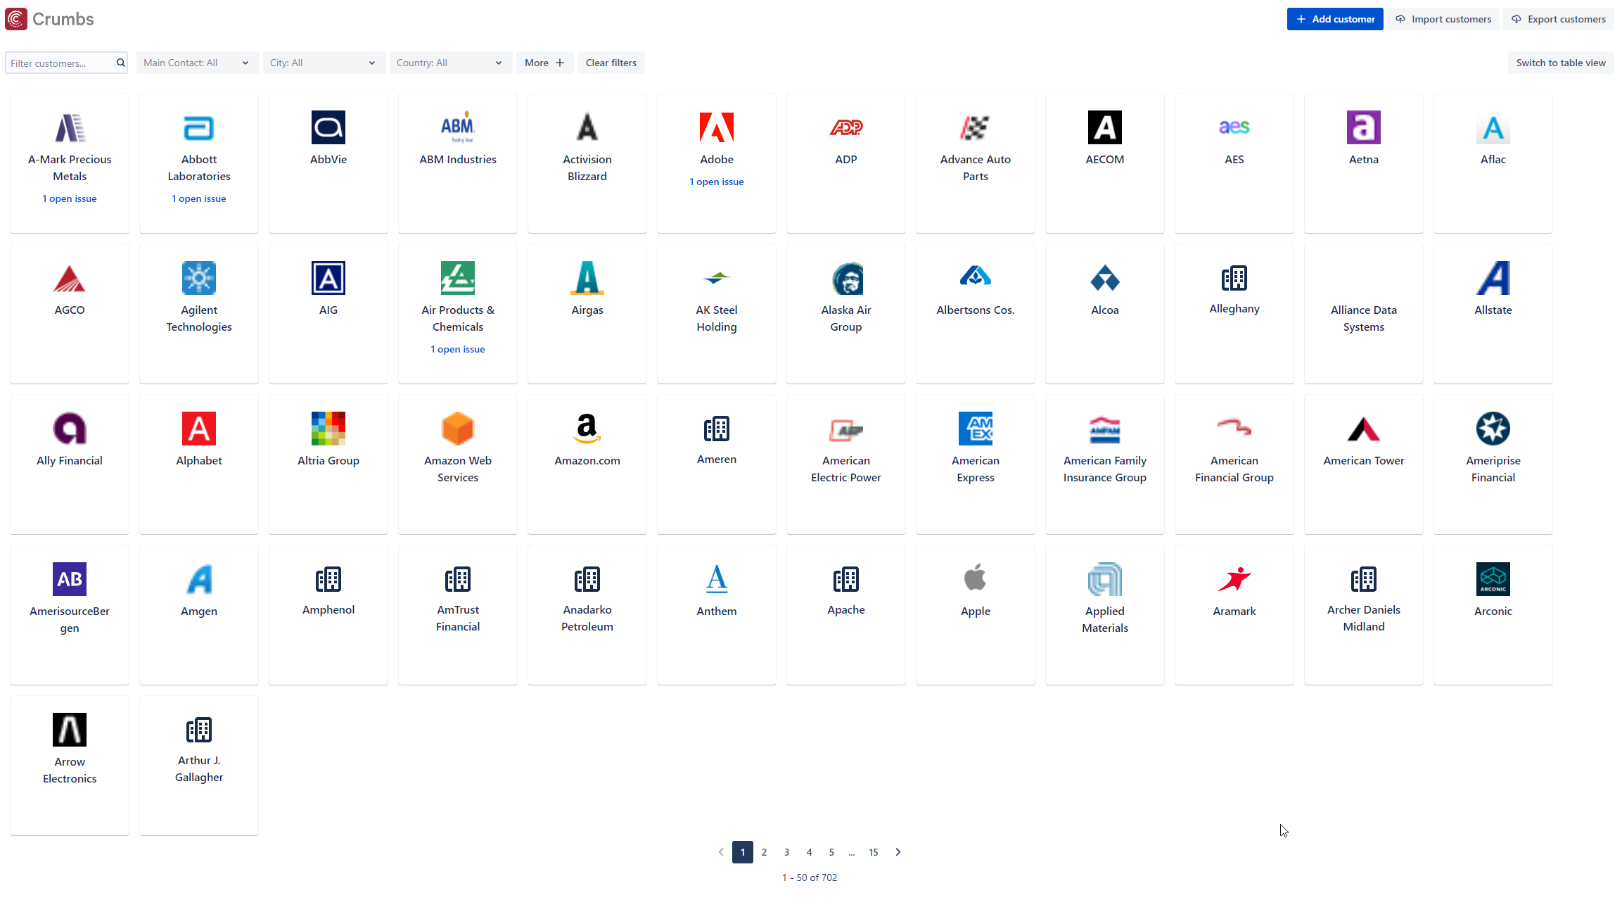Go to page 5
1622x900 pixels.
[831, 852]
